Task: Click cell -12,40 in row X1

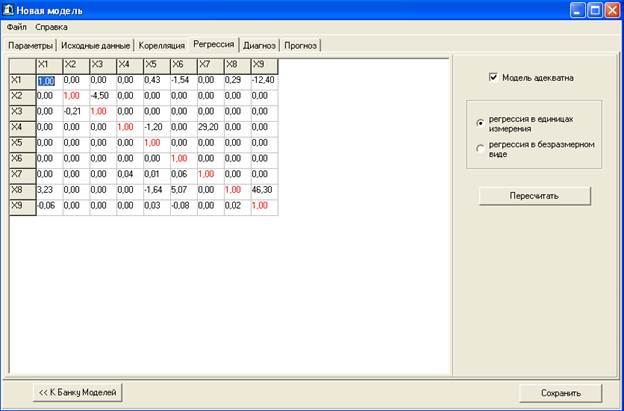Action: 264,82
